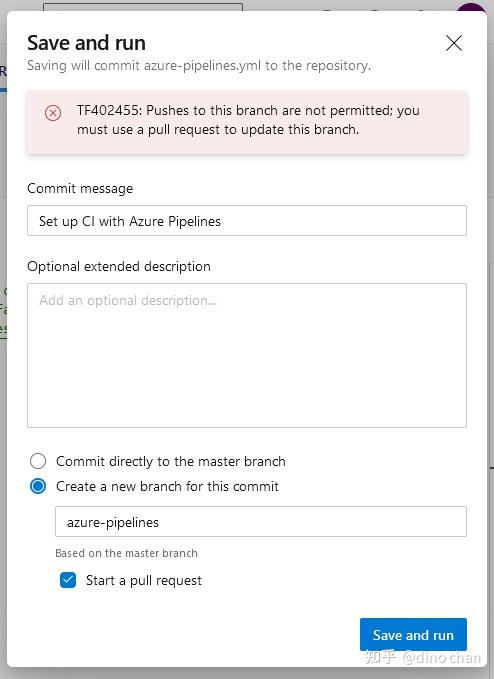Click 'Commit directly to the master branch' text

pyautogui.click(x=171, y=461)
